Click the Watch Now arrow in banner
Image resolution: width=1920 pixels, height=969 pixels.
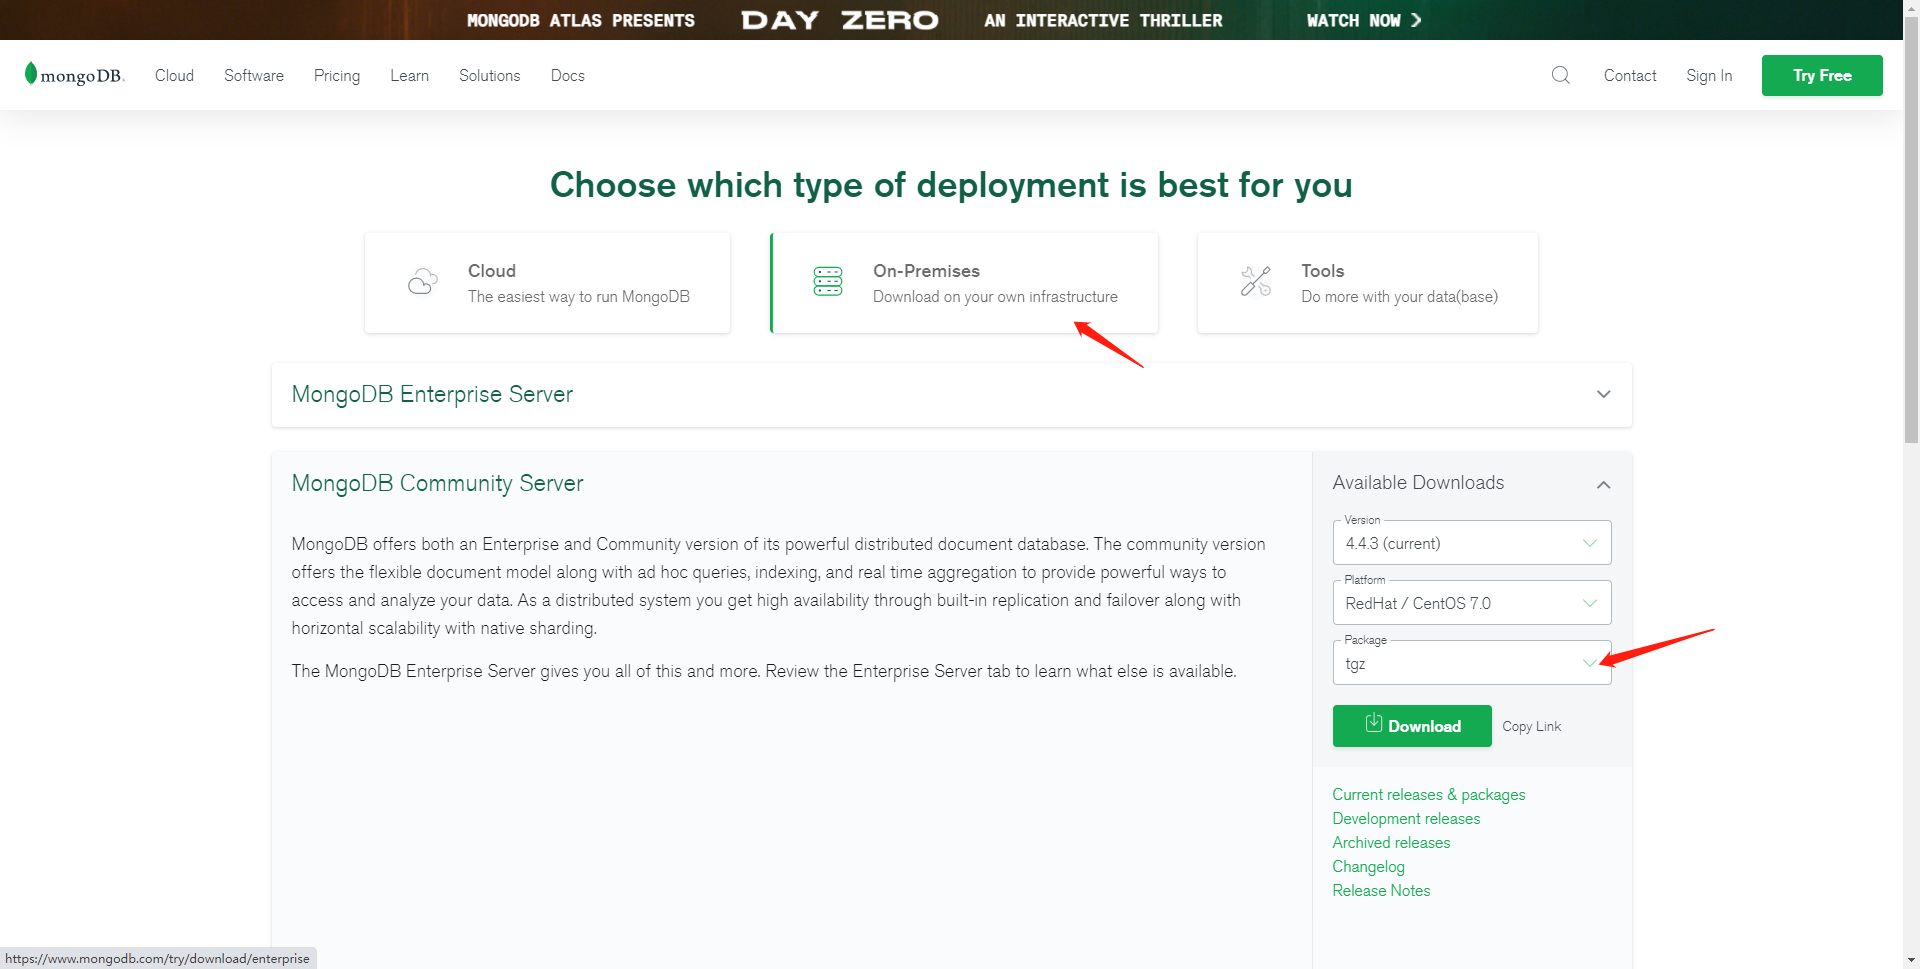click(1416, 20)
